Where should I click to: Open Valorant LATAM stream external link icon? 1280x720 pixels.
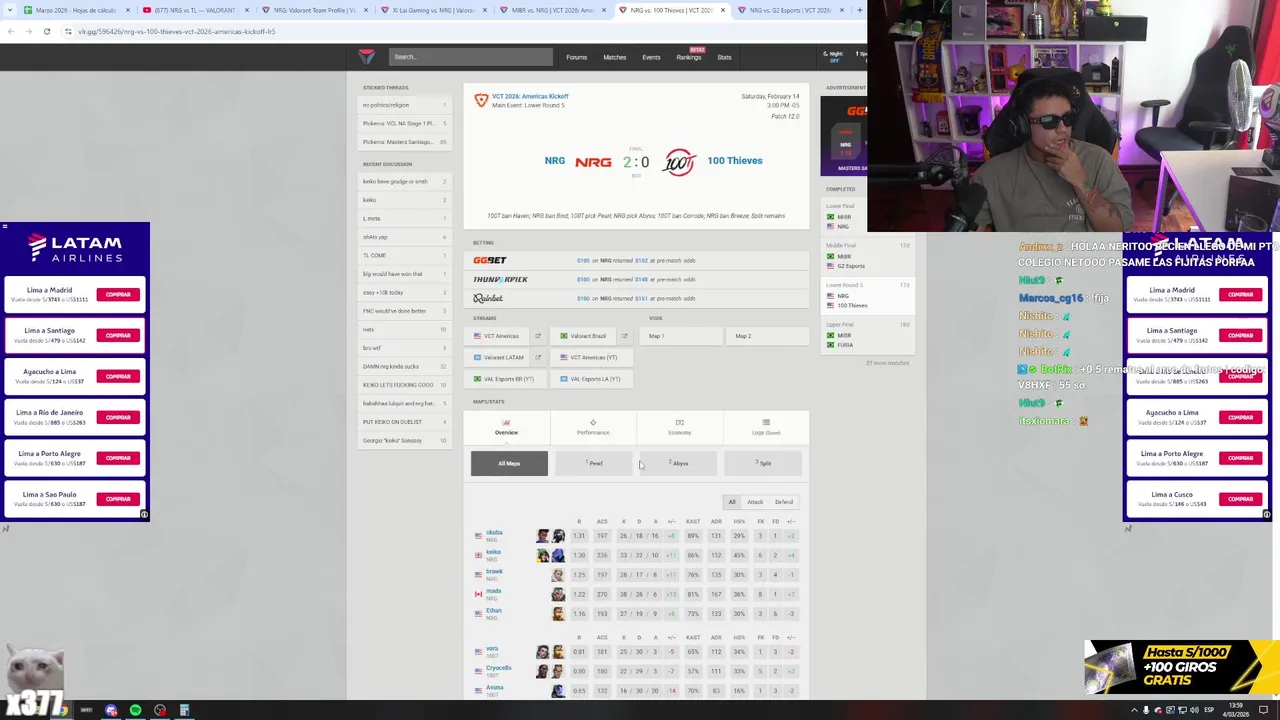(x=537, y=357)
